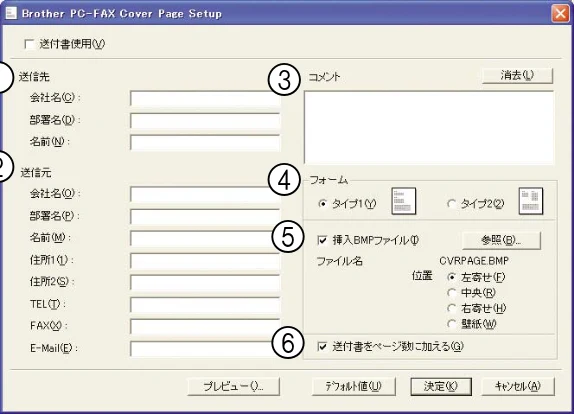Confirm with the 決定(K) button
The height and width of the screenshot is (414, 574).
coord(441,387)
